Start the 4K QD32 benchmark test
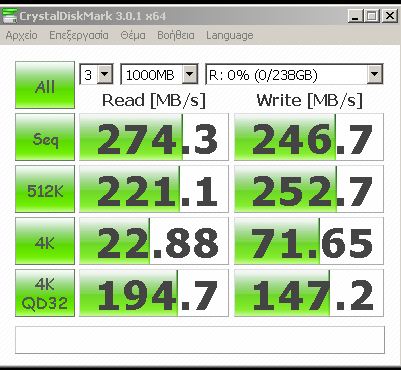Screen dimensions: 401x370 pyautogui.click(x=45, y=293)
